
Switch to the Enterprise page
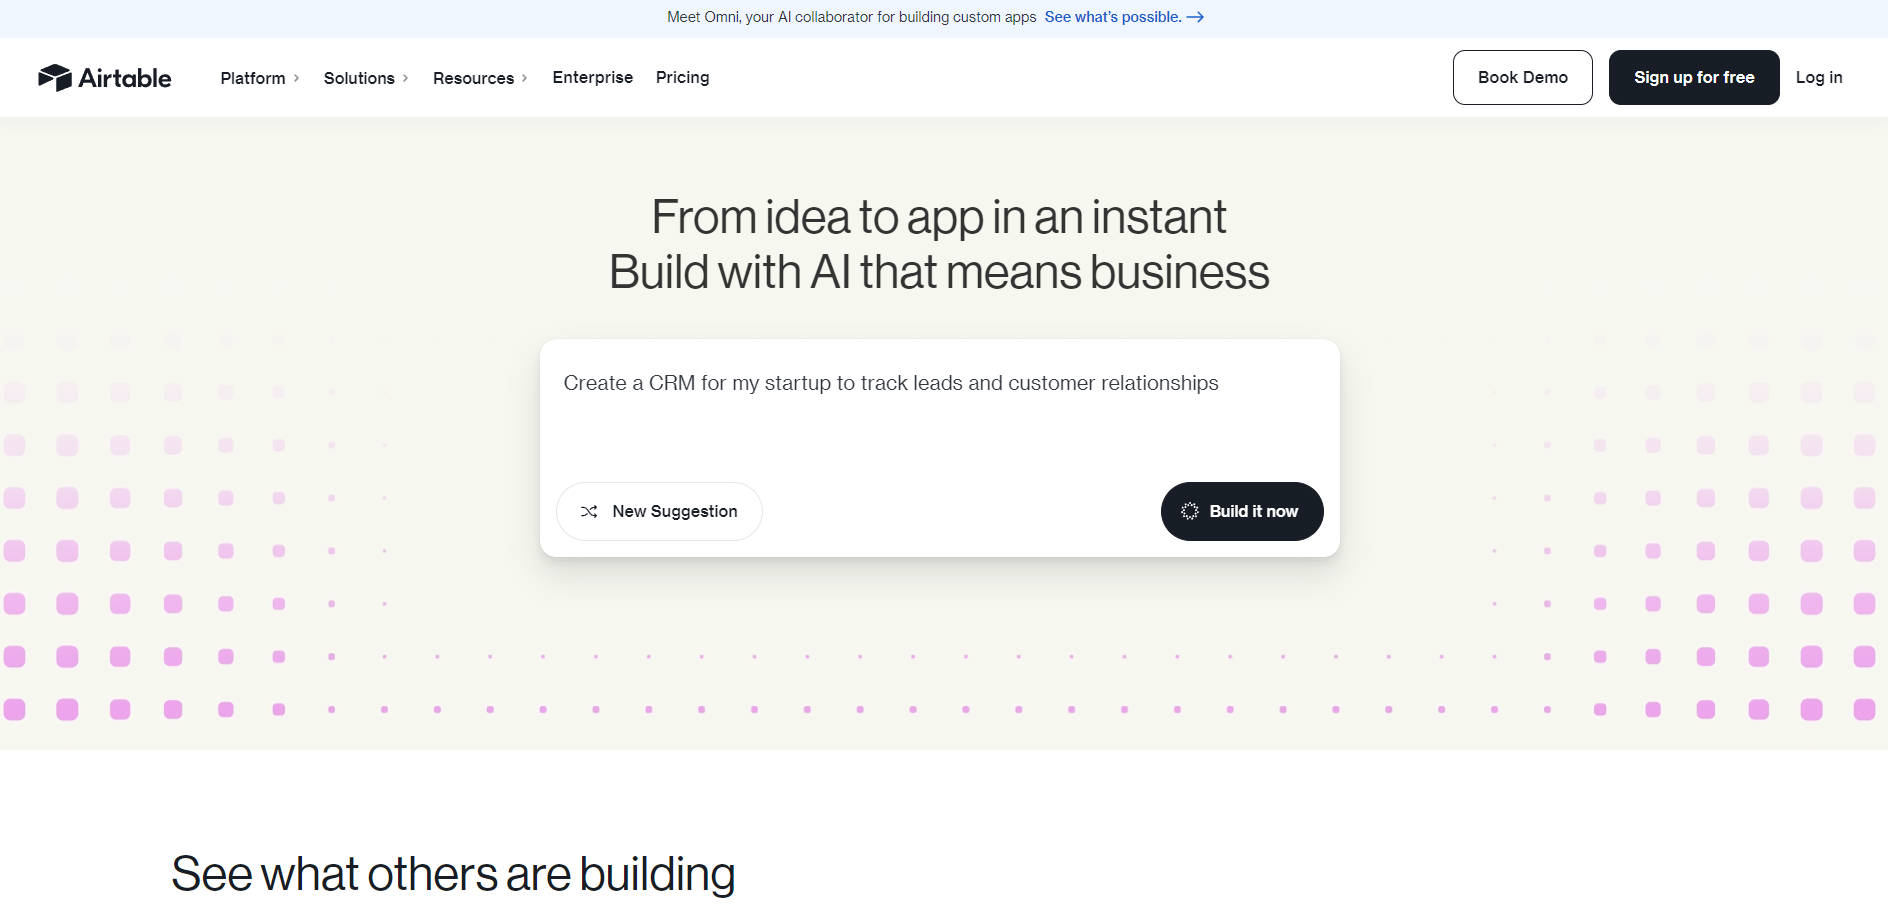[593, 77]
